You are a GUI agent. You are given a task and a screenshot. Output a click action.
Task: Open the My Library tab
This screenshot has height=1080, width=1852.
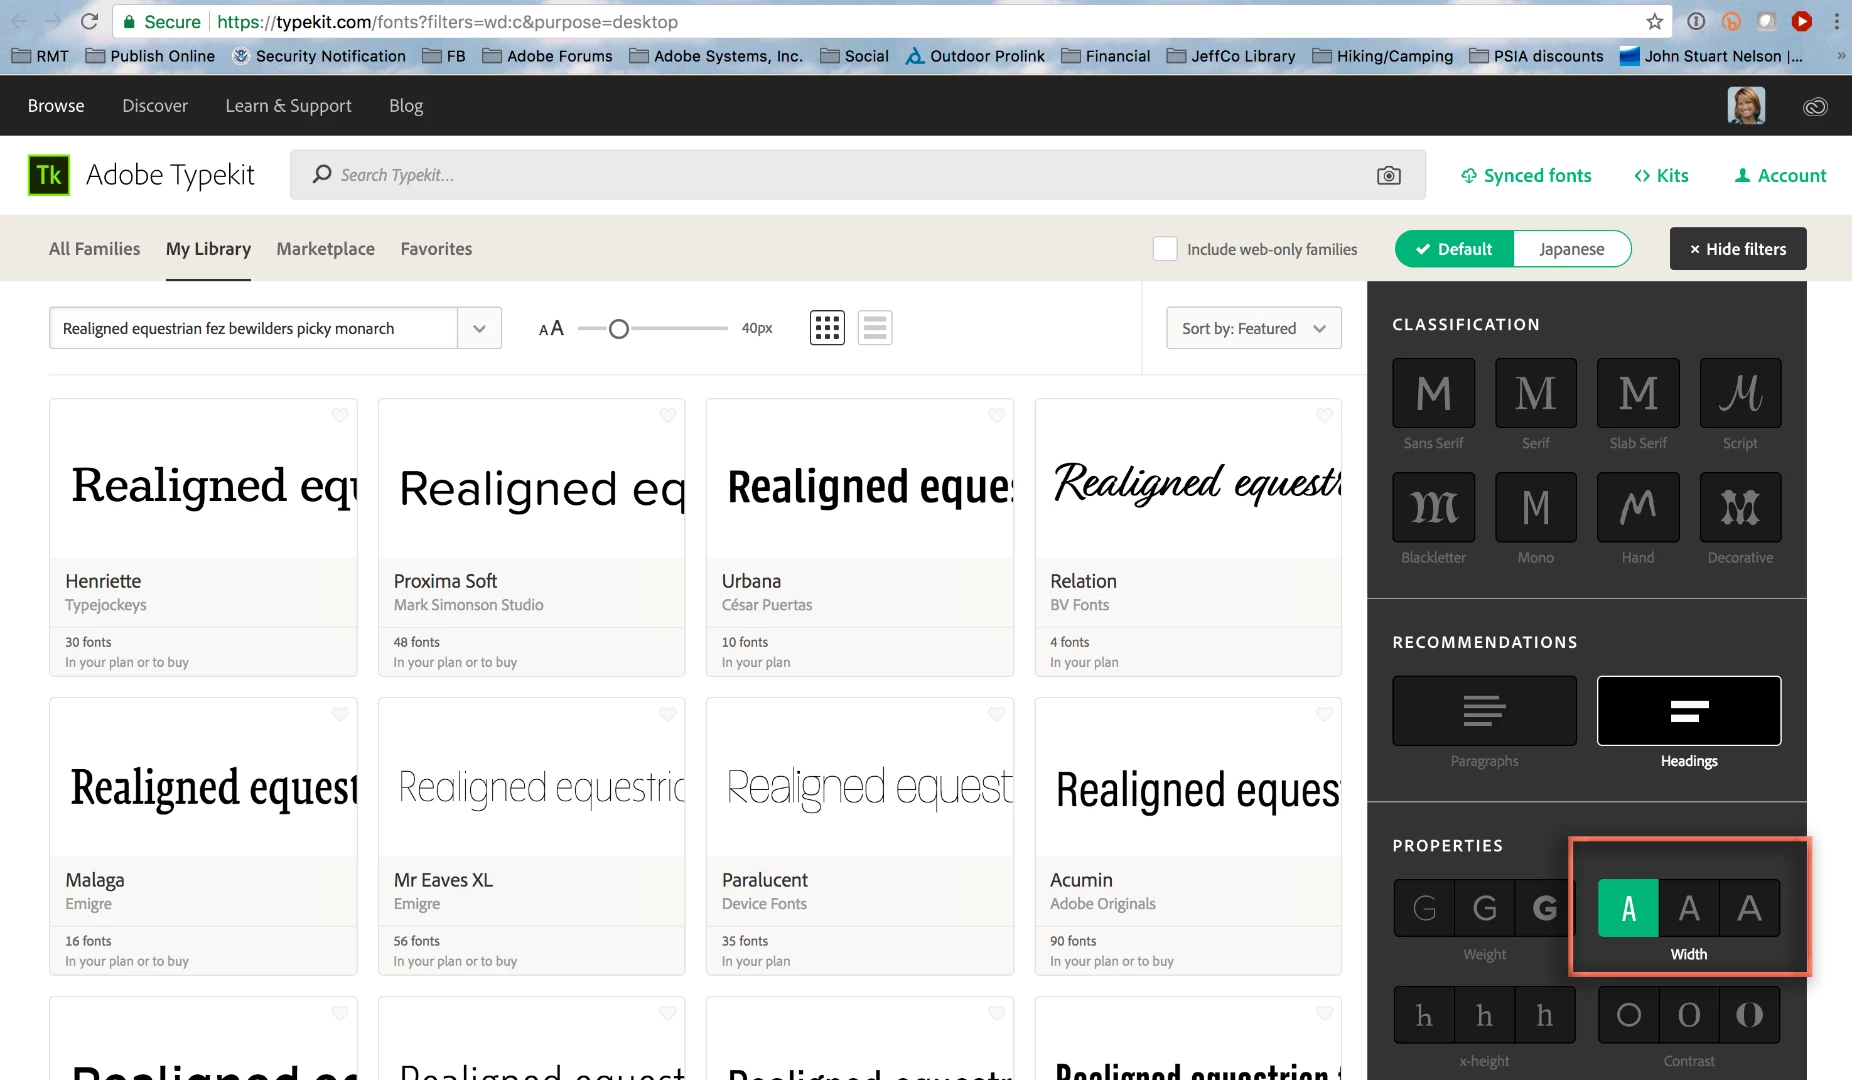[x=208, y=249]
